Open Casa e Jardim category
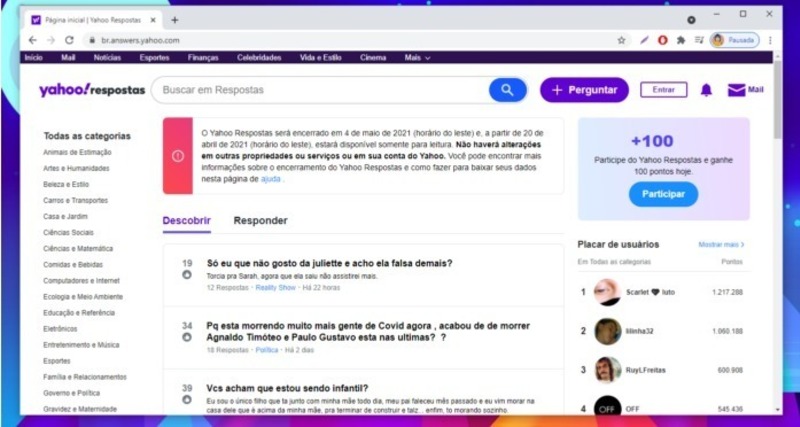800x427 pixels. [65, 216]
